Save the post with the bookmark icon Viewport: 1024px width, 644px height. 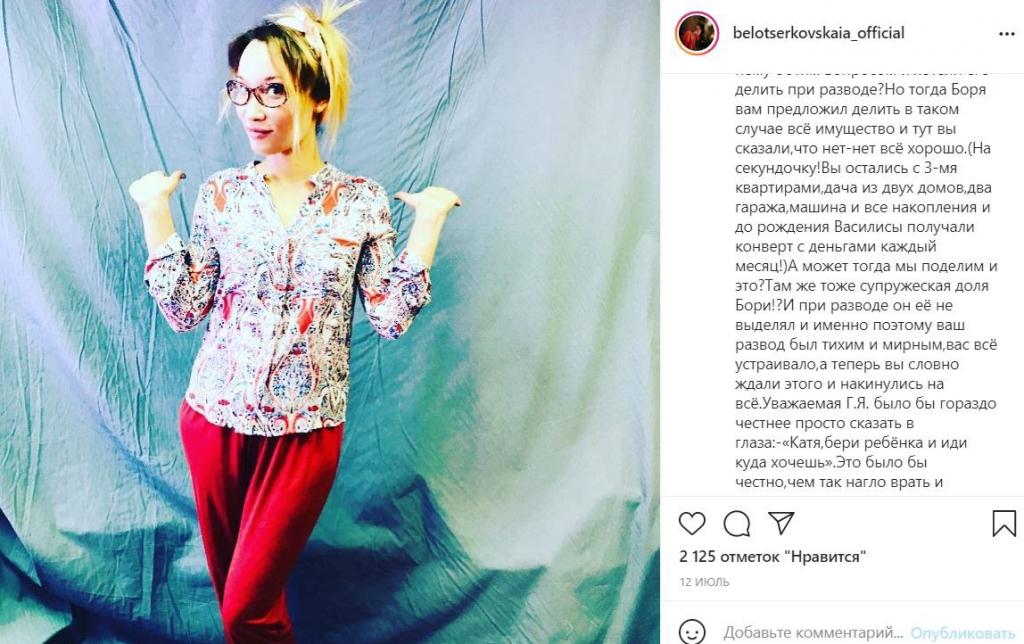pyautogui.click(x=1004, y=523)
